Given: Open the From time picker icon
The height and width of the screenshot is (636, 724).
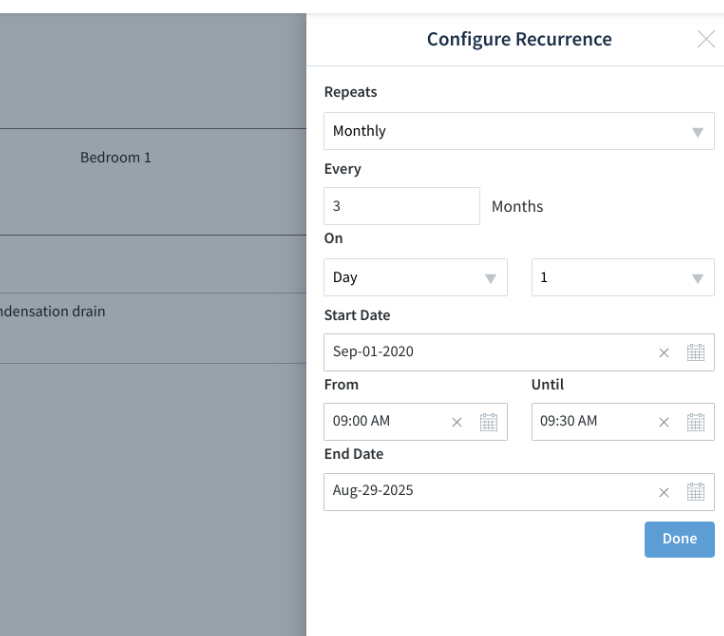Looking at the screenshot, I should pos(489,422).
